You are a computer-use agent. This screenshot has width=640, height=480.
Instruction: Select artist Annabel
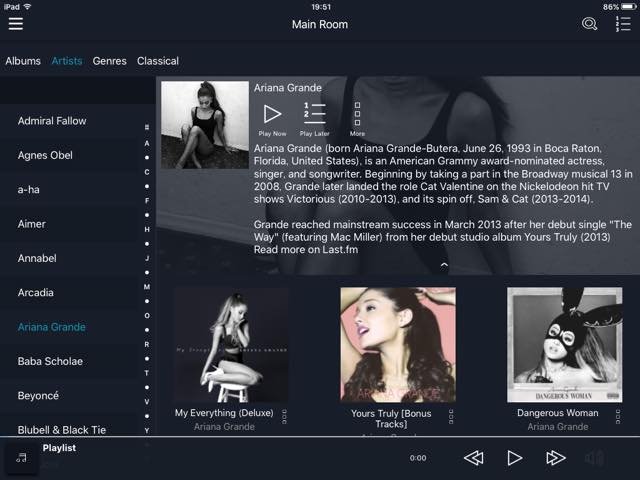(x=69, y=258)
